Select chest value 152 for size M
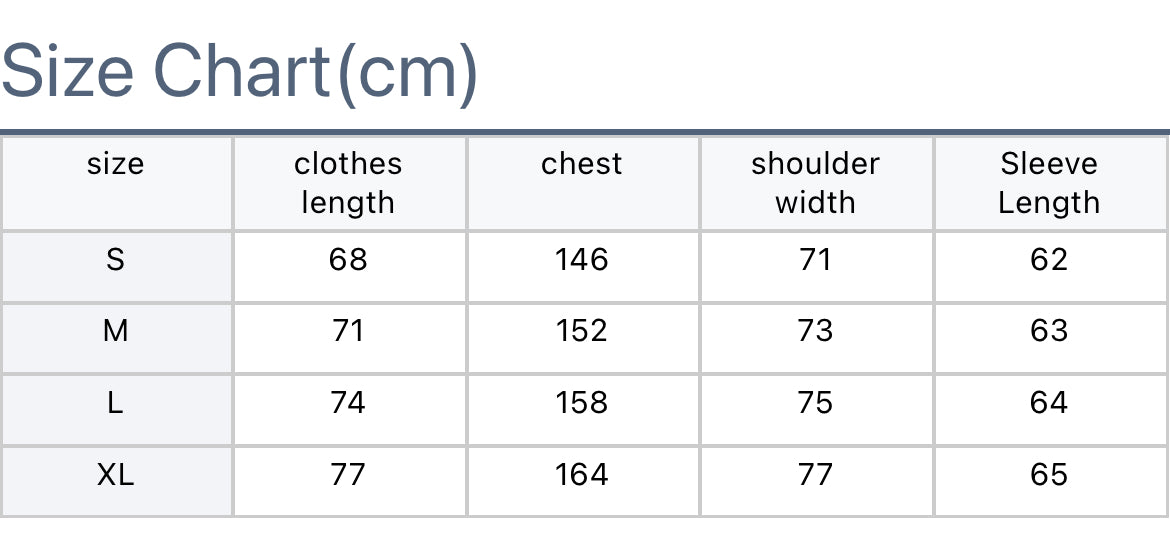 (x=582, y=331)
